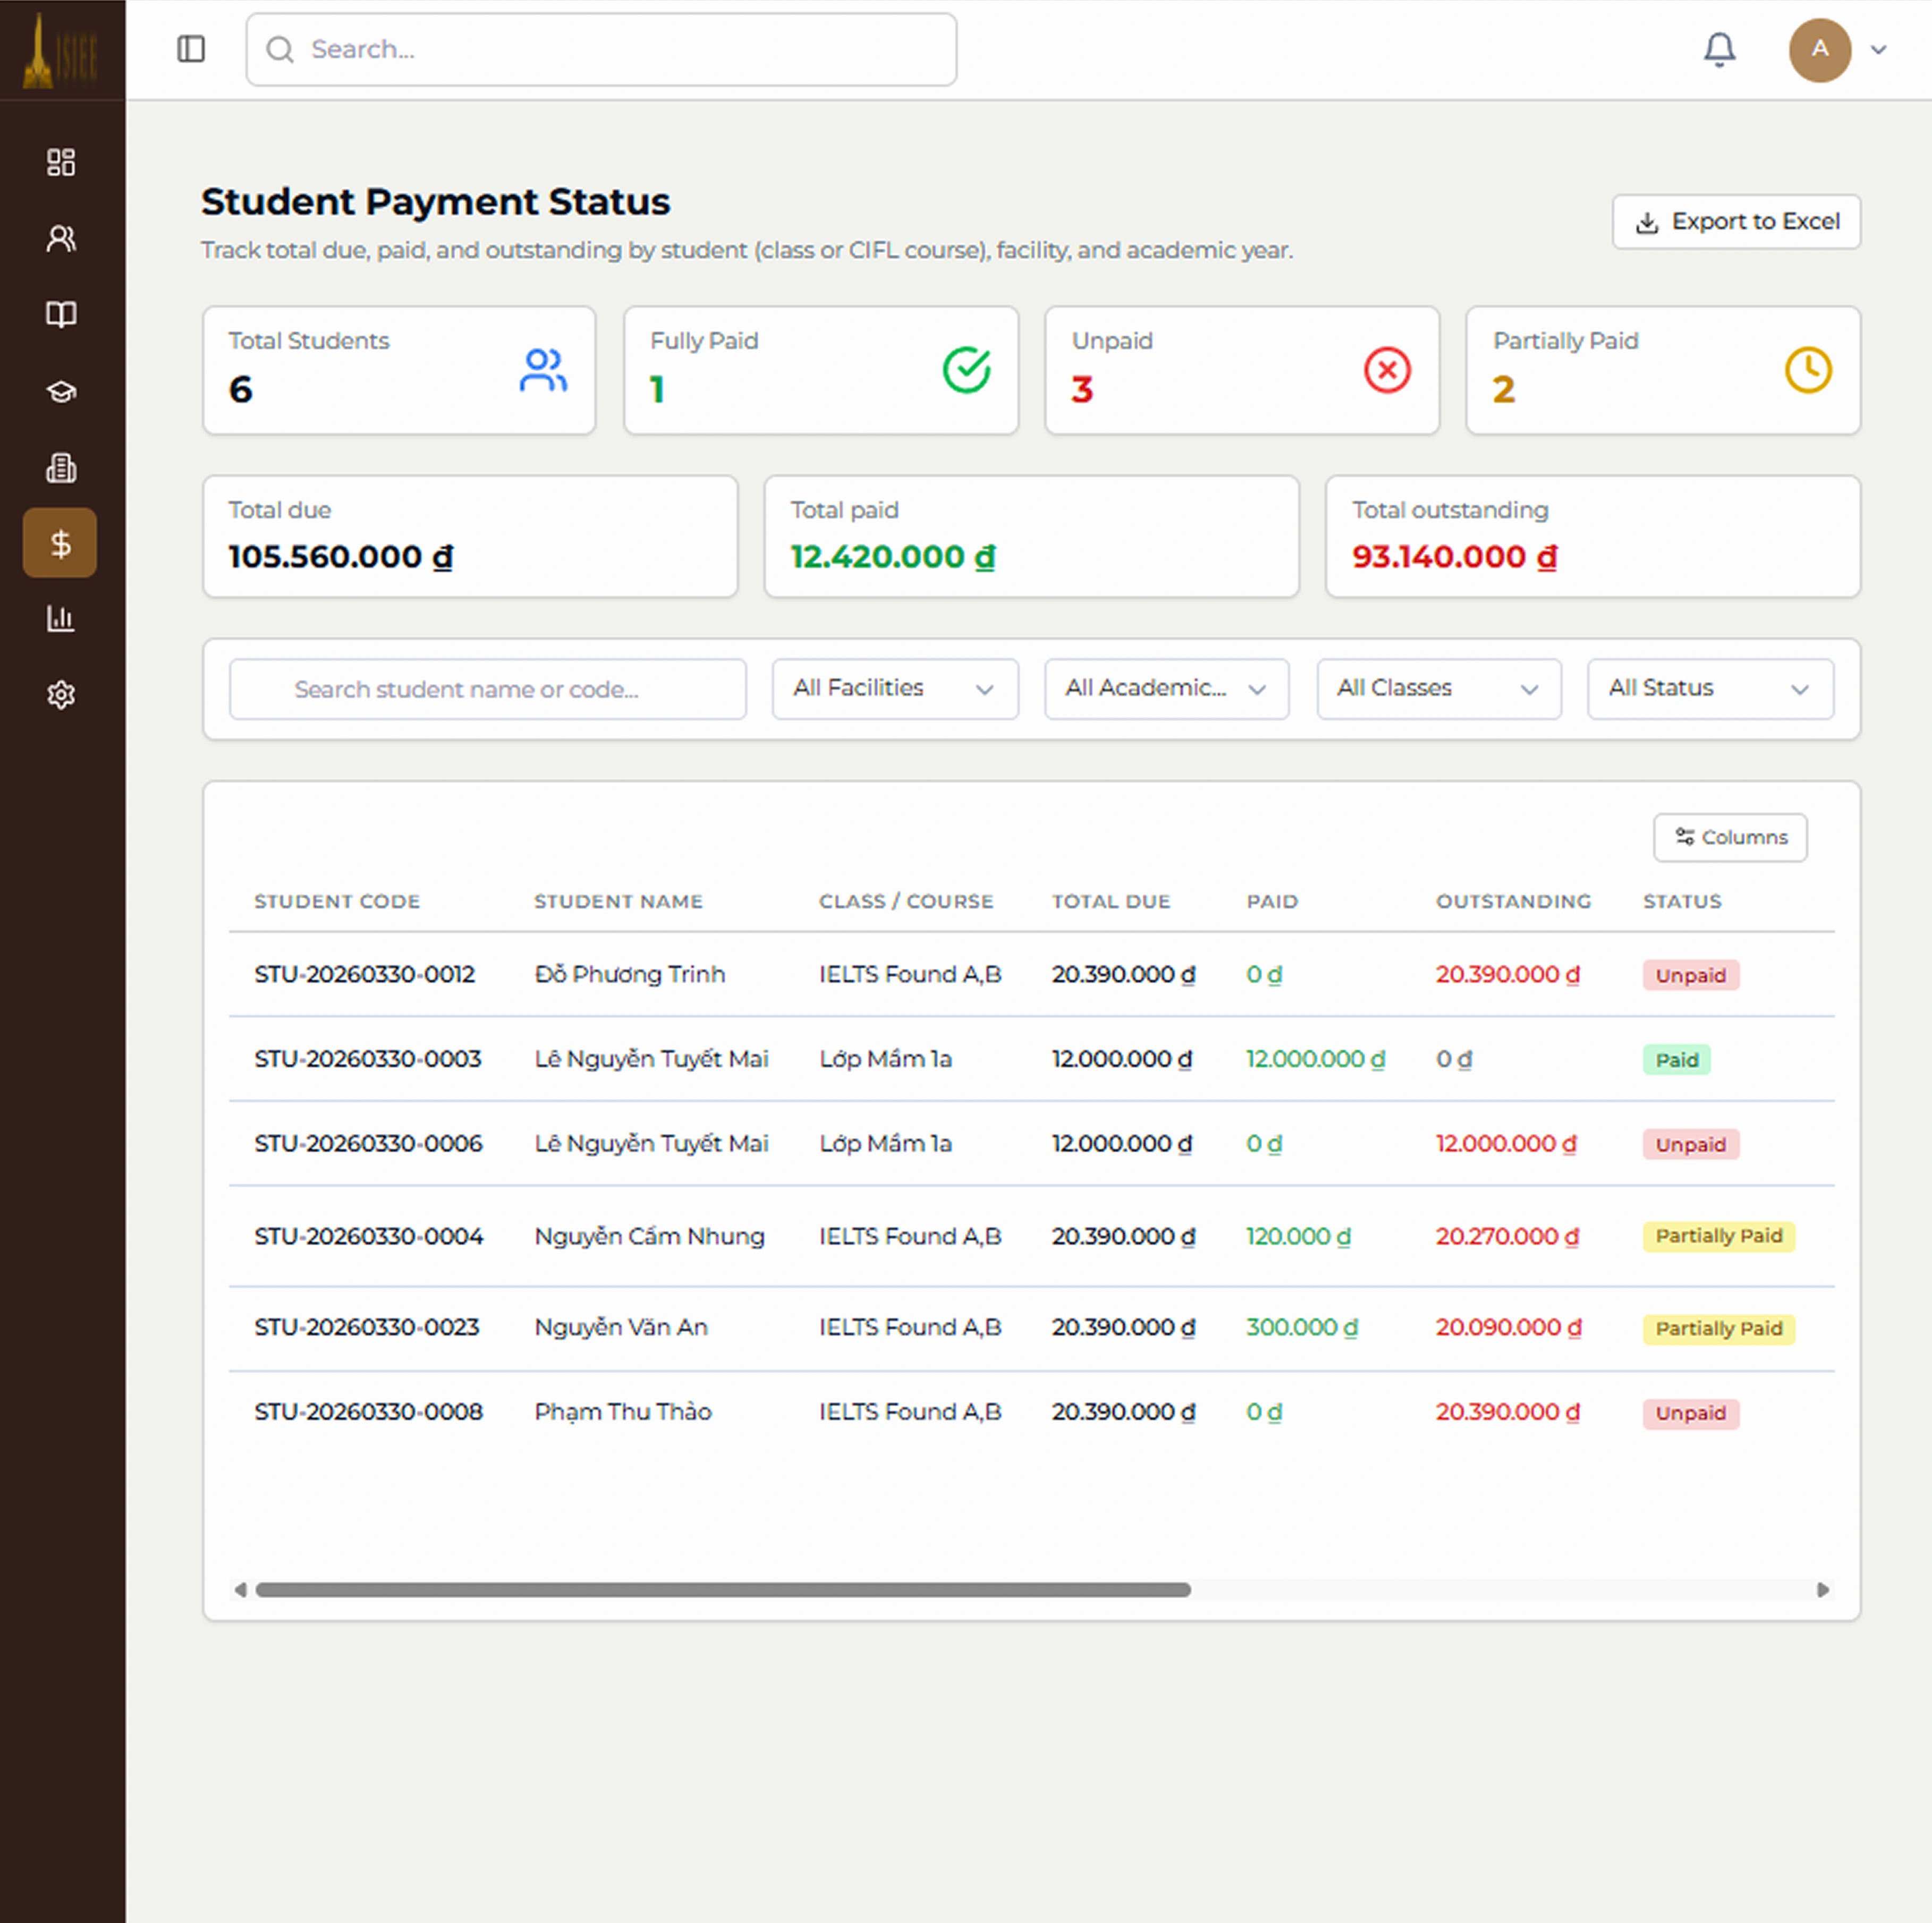Screen dimensions: 1932x1923
Task: Select student code STU-20260330-0012
Action: (x=365, y=974)
